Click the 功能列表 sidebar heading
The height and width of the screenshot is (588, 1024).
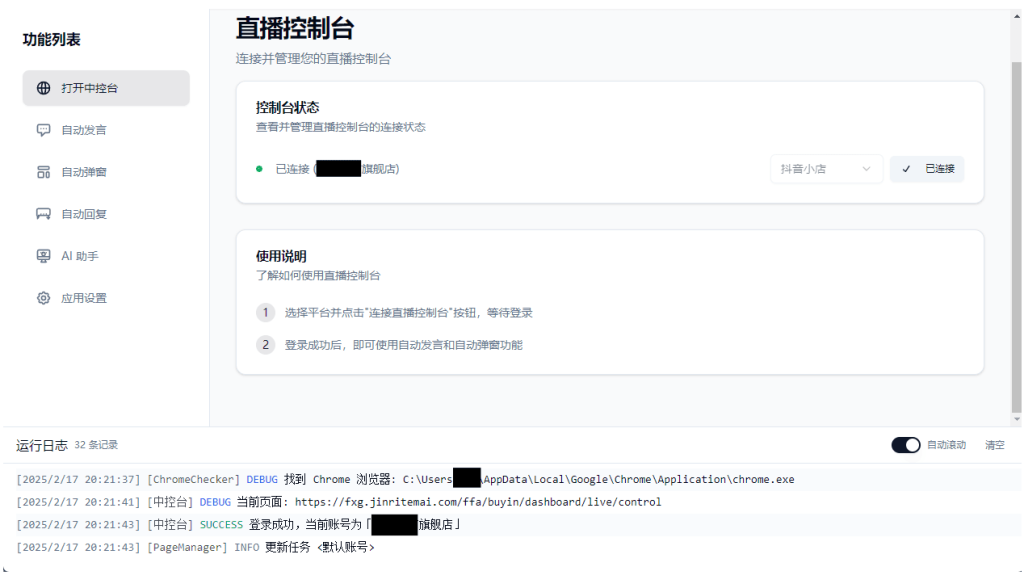[52, 40]
